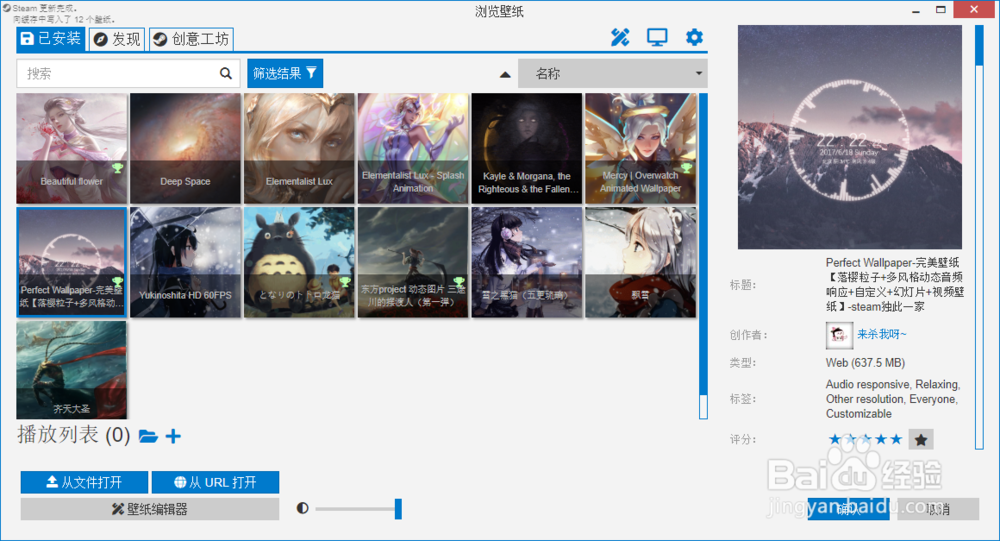Click trophy badge on Beautiful flower thumbnail
This screenshot has width=1000, height=541.
pyautogui.click(x=117, y=168)
